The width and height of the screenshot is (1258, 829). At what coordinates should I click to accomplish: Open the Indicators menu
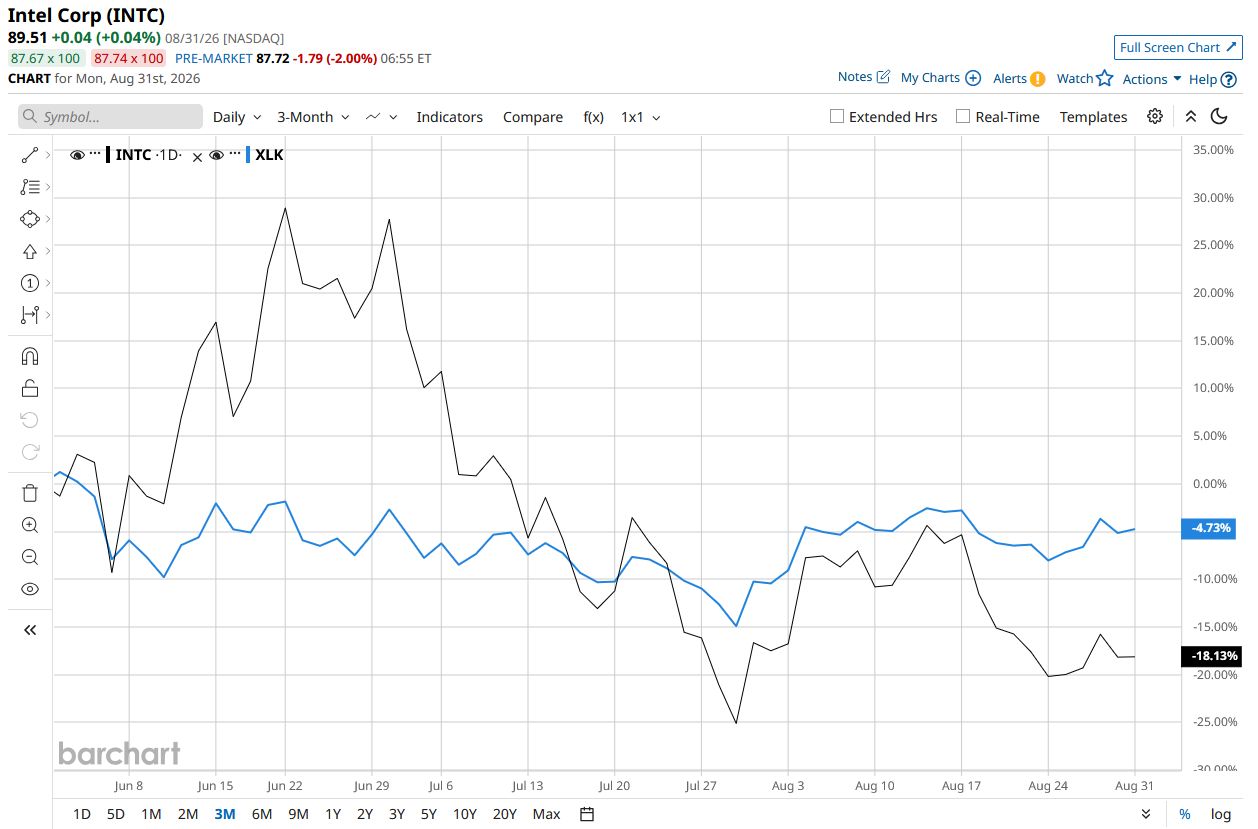click(449, 117)
